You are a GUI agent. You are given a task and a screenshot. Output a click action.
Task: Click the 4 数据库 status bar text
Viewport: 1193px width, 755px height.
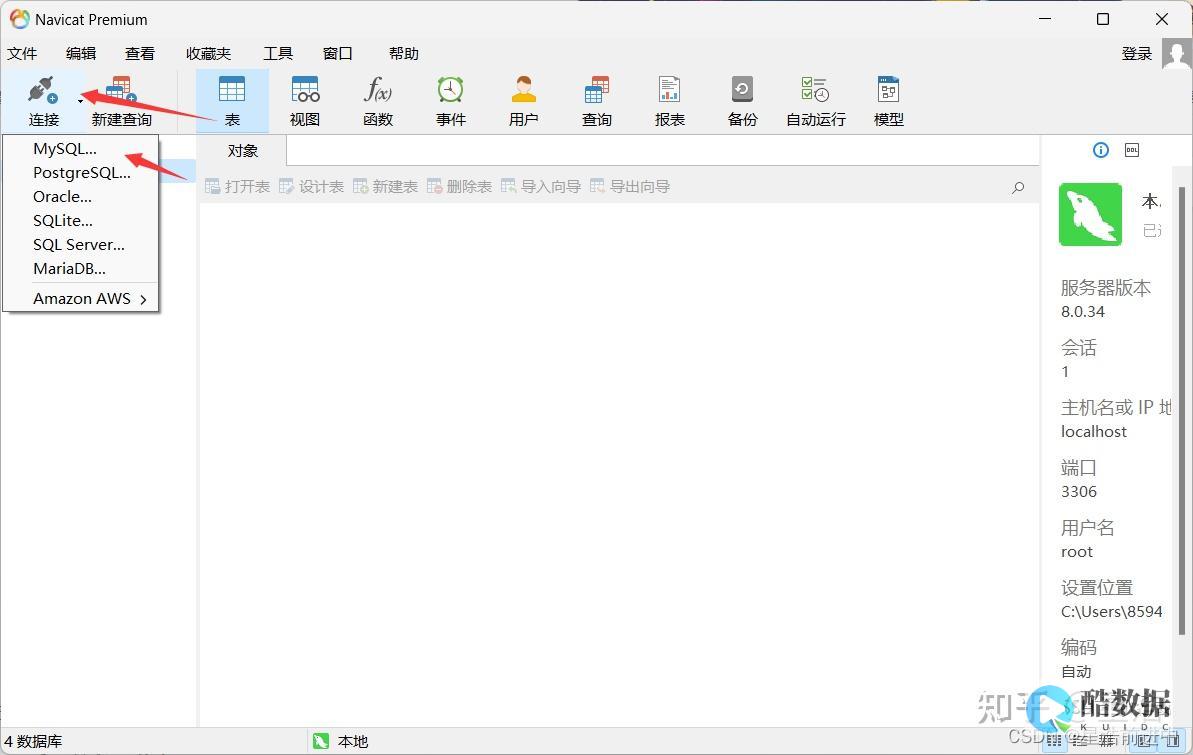33,741
